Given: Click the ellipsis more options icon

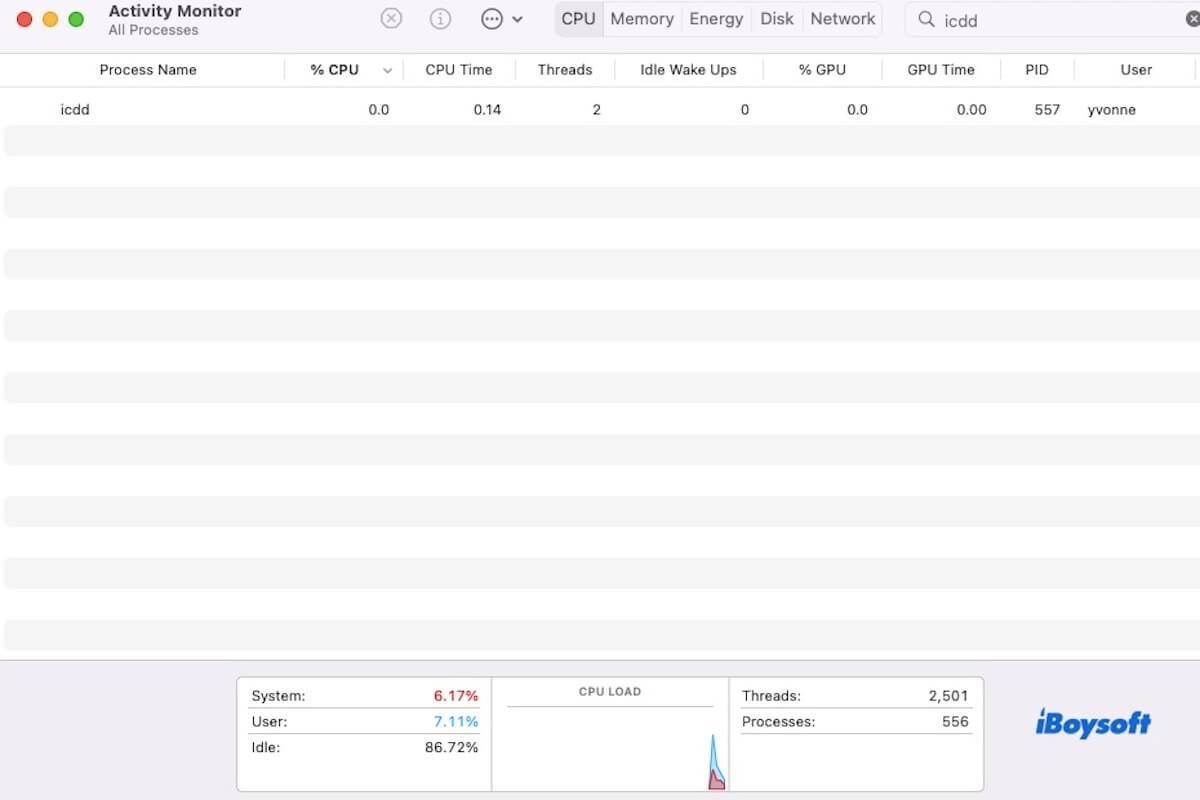Looking at the screenshot, I should (491, 19).
